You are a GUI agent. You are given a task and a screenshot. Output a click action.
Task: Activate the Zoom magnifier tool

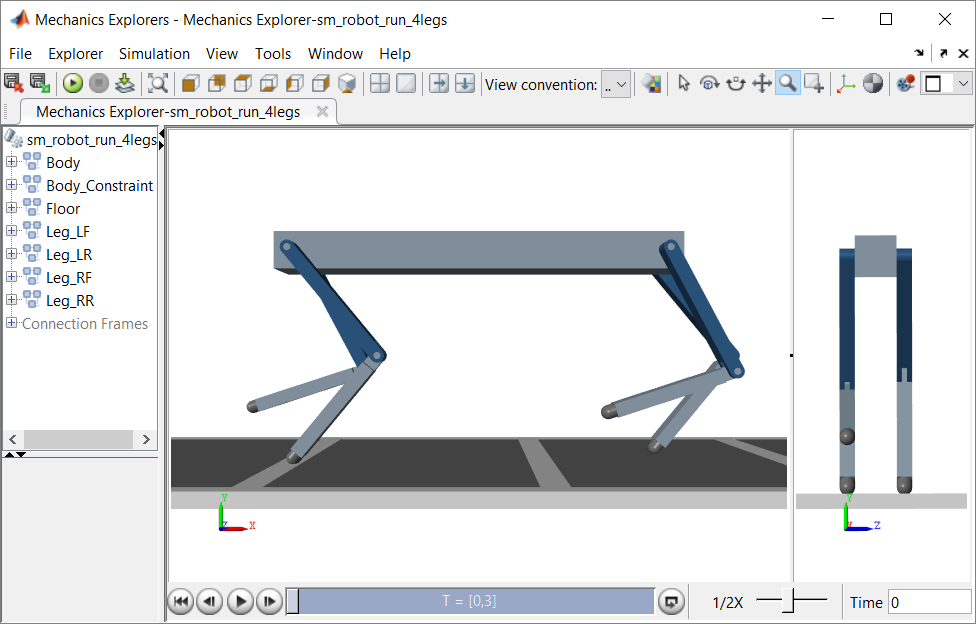pyautogui.click(x=788, y=83)
